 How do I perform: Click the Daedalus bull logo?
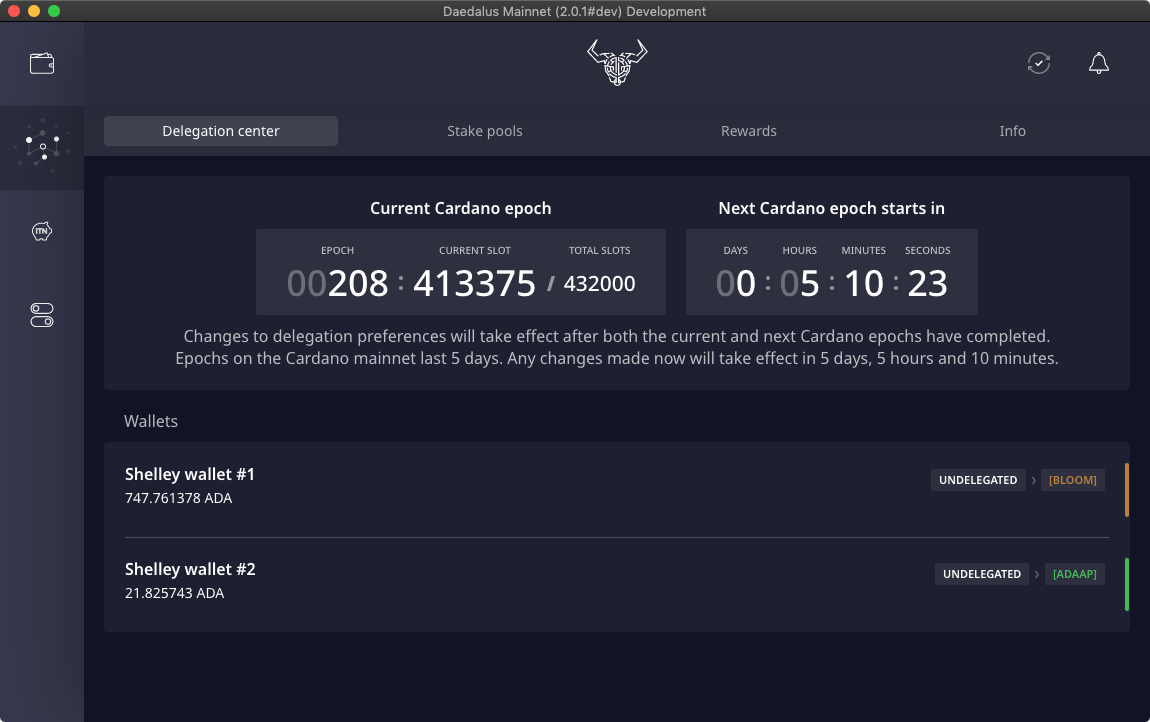[x=617, y=63]
